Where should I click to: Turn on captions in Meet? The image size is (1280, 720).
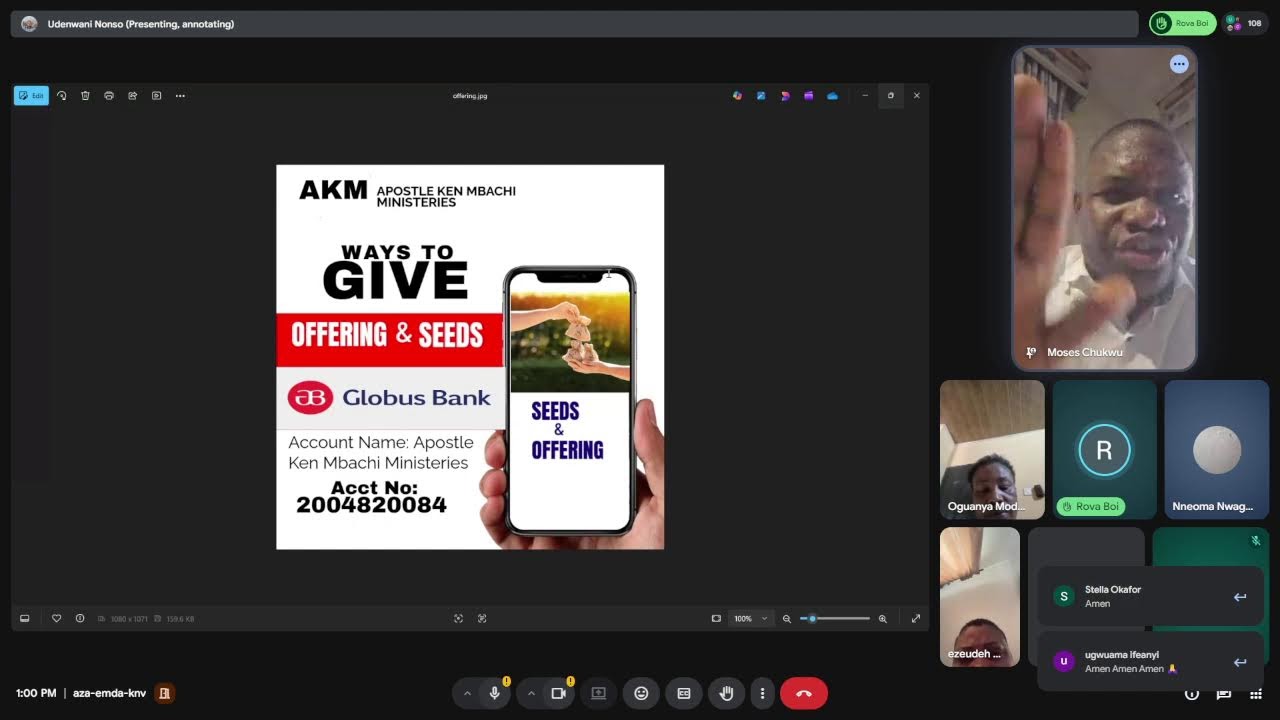(684, 693)
